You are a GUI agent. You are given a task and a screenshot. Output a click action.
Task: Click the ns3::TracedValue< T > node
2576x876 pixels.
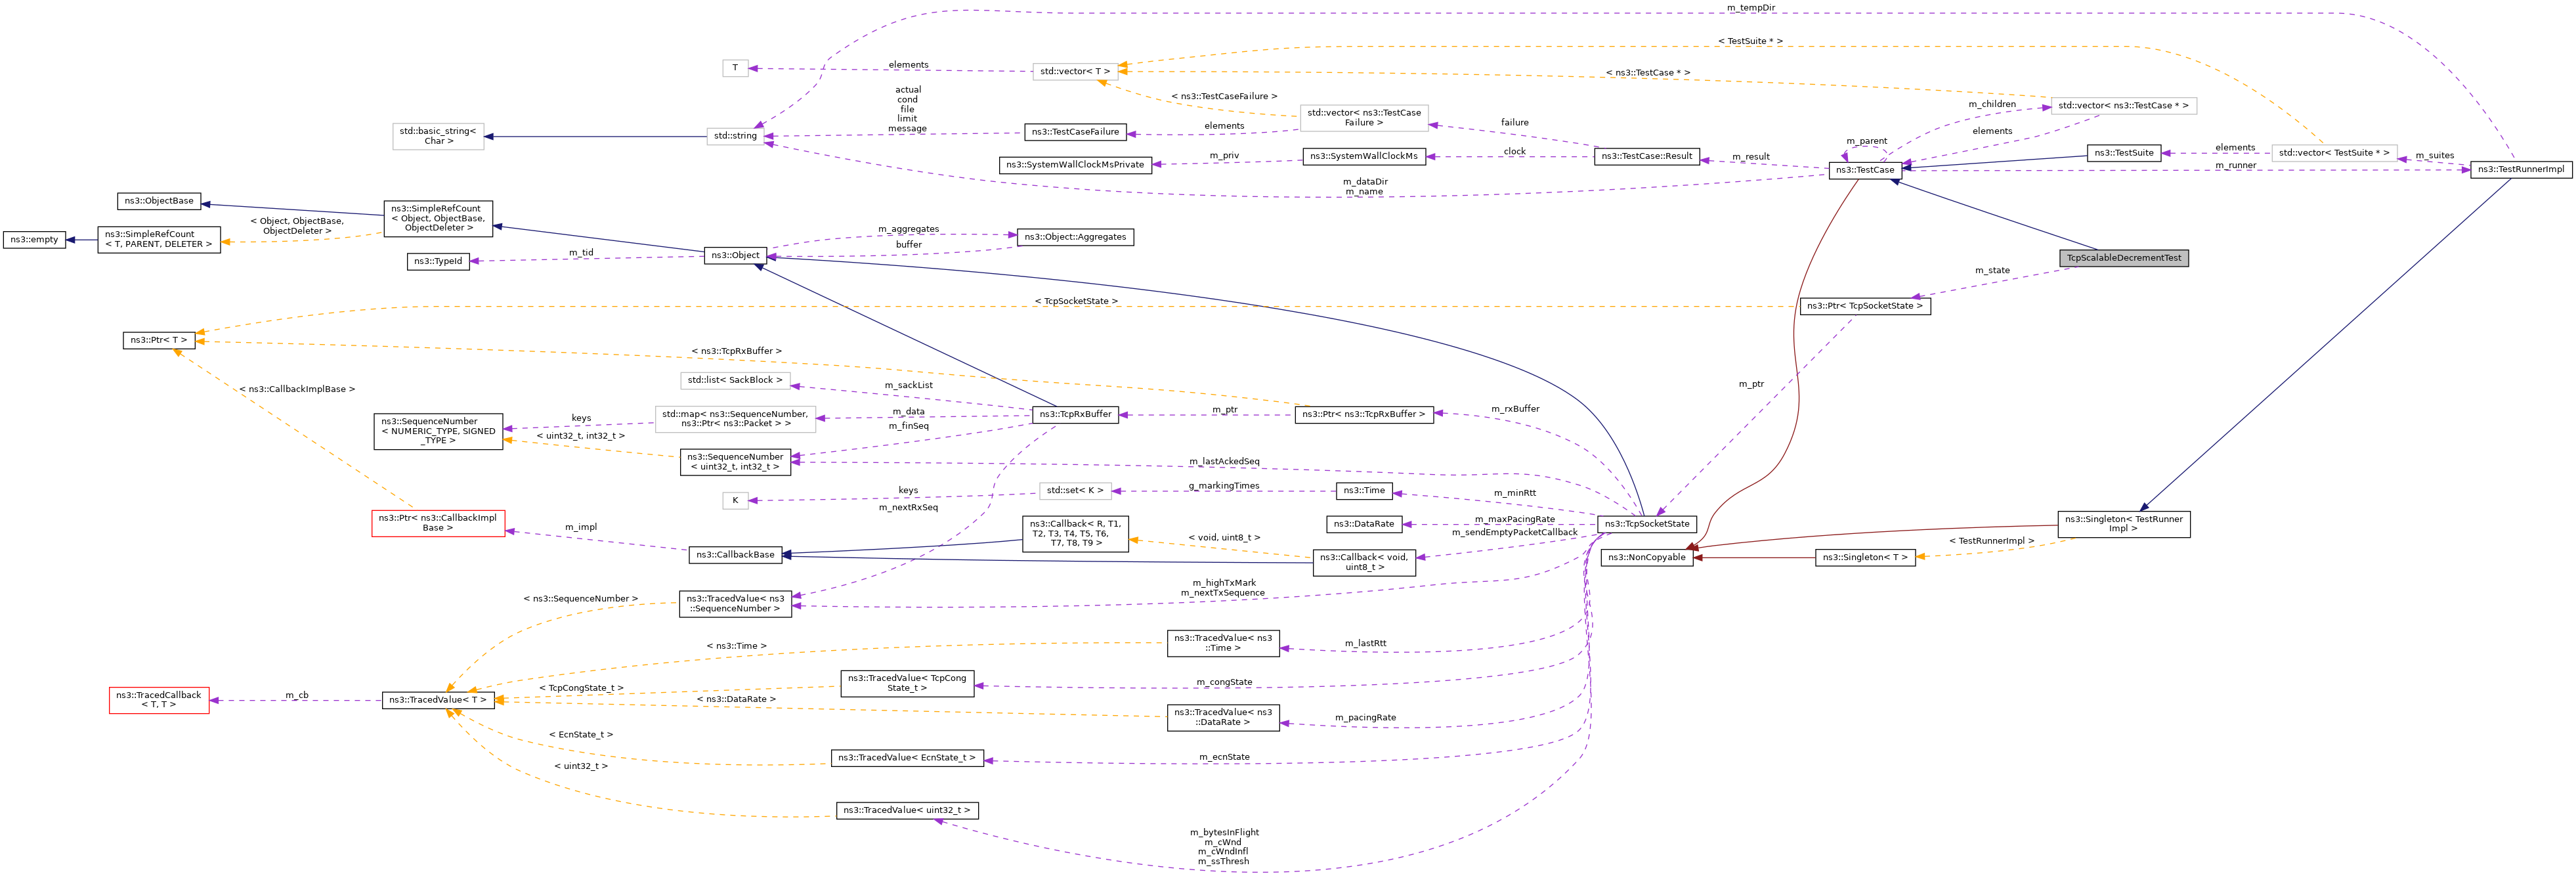(438, 700)
